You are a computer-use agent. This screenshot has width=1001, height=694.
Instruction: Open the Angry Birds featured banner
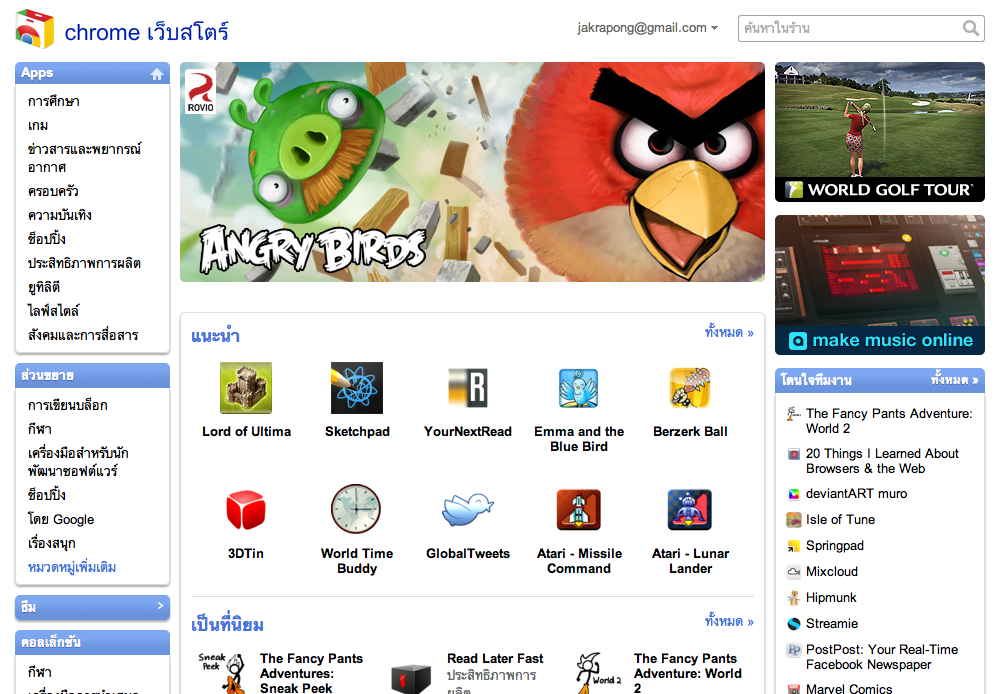[x=472, y=172]
